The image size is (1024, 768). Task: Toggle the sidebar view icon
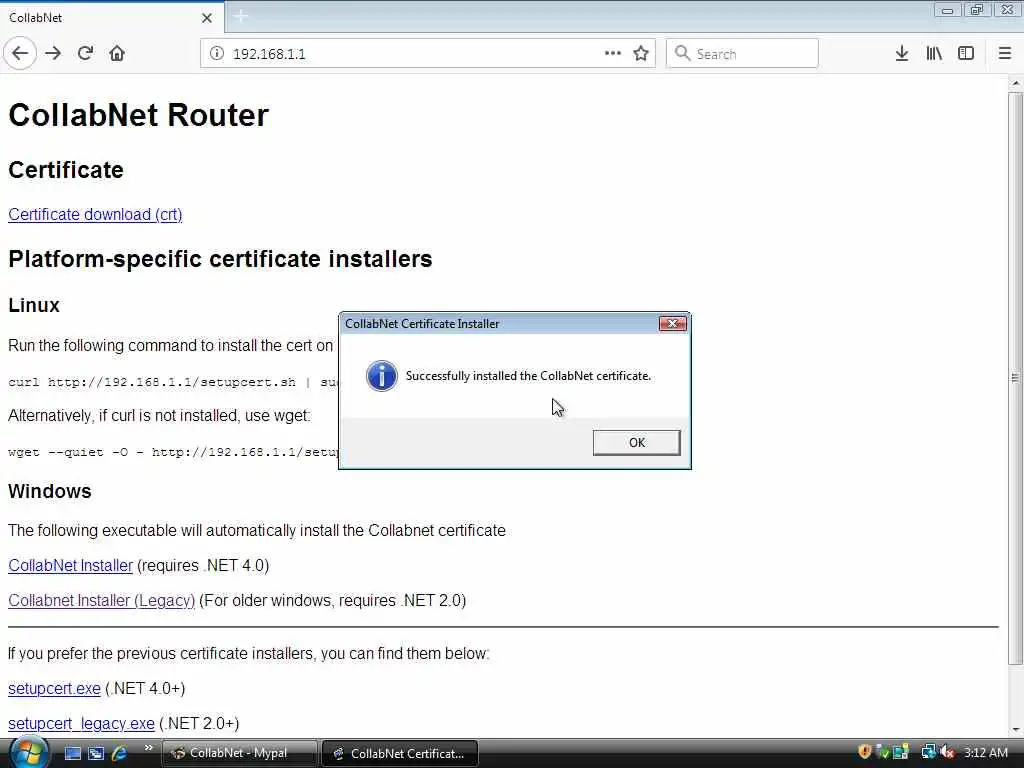point(966,54)
